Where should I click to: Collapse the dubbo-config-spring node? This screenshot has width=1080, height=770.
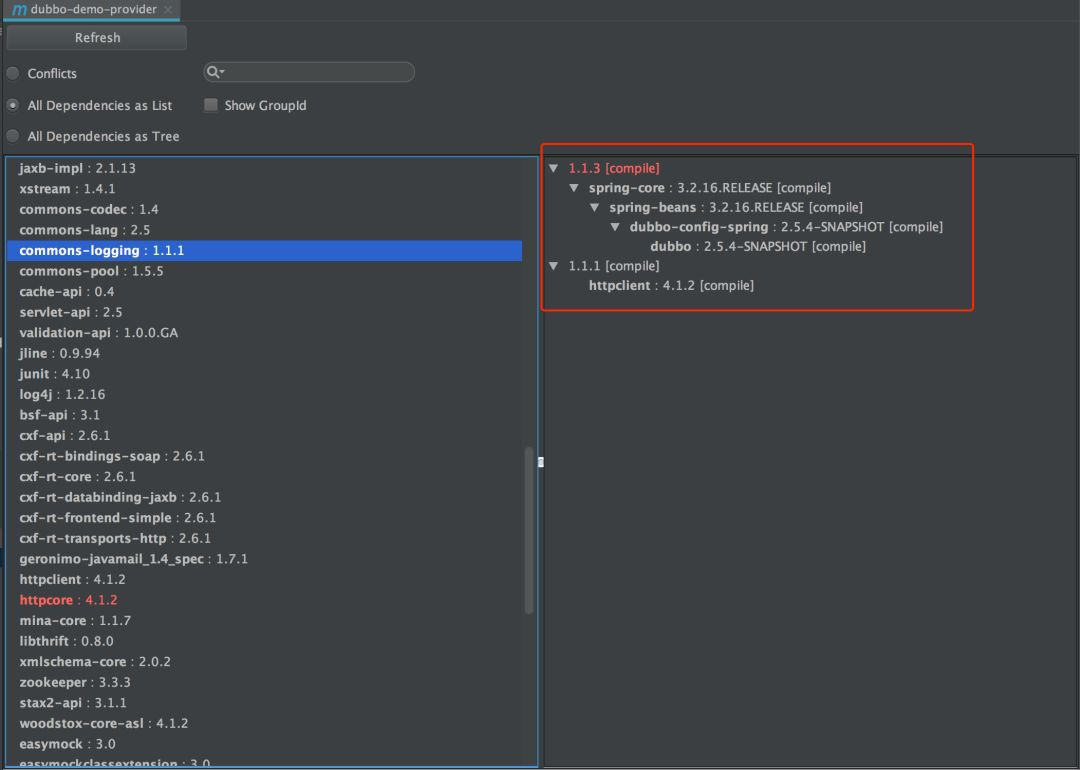[615, 227]
